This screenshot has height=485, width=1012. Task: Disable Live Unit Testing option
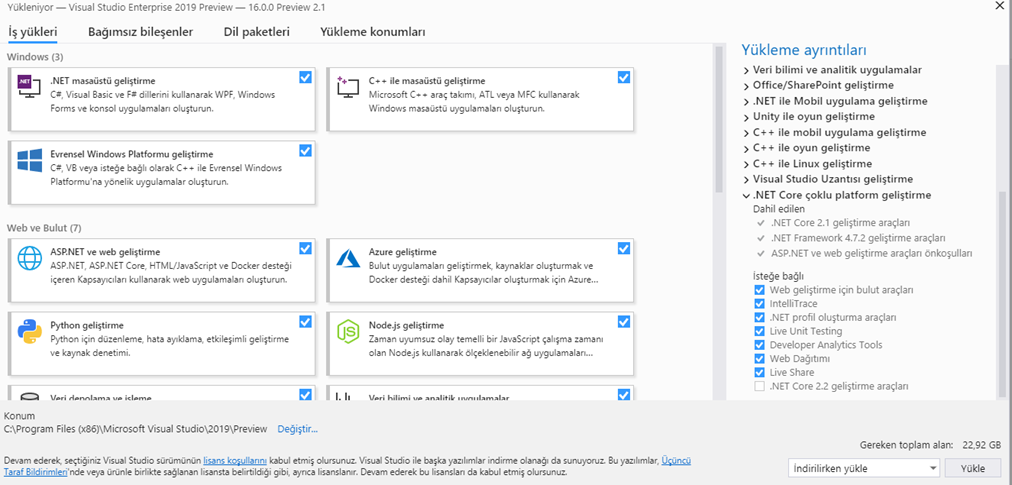pos(760,331)
